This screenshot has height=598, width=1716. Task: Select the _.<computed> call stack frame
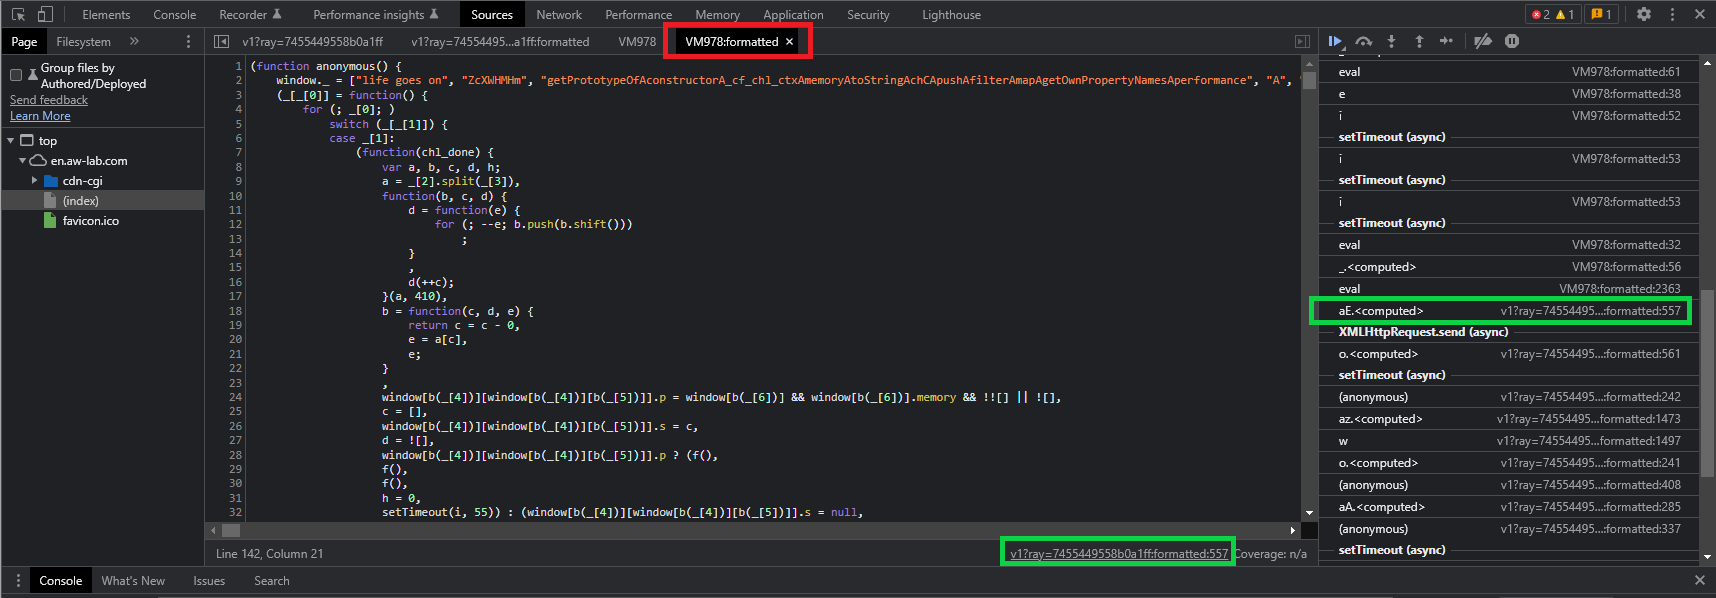coord(1509,267)
